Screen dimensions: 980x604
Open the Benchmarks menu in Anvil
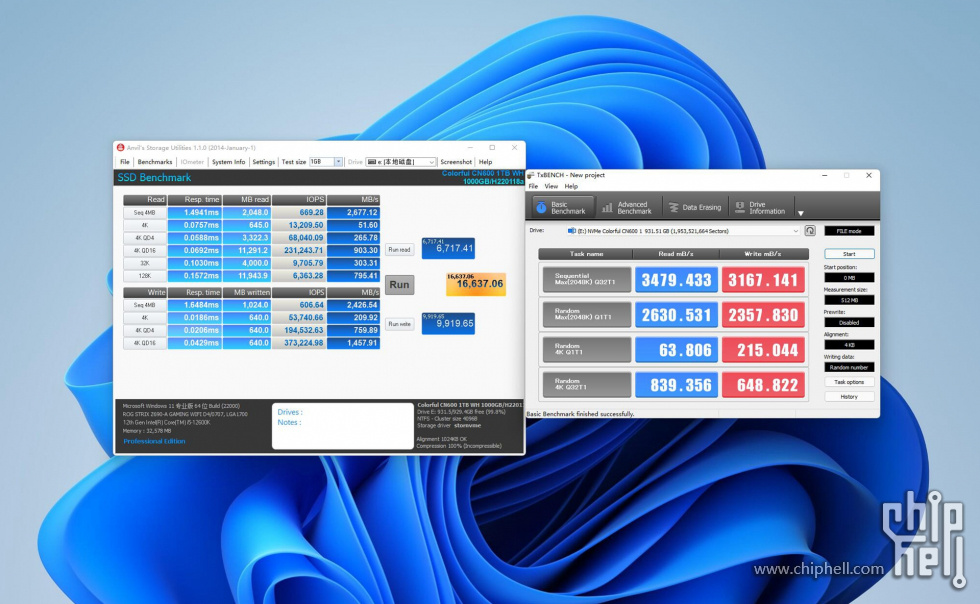click(x=154, y=162)
